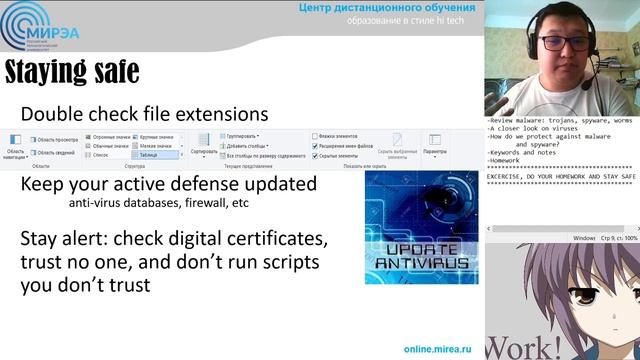The image size is (640, 360).
Task: Click 'anti-virus databases, firewall, etc' text
Action: pos(159,203)
